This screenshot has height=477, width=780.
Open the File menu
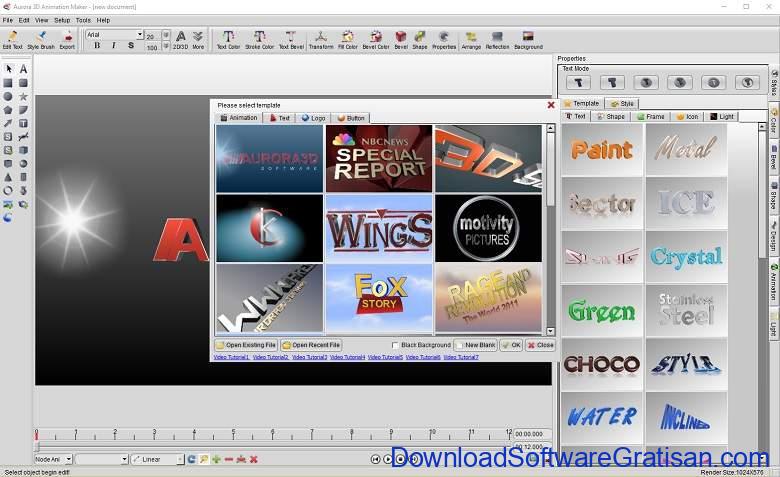(7, 20)
